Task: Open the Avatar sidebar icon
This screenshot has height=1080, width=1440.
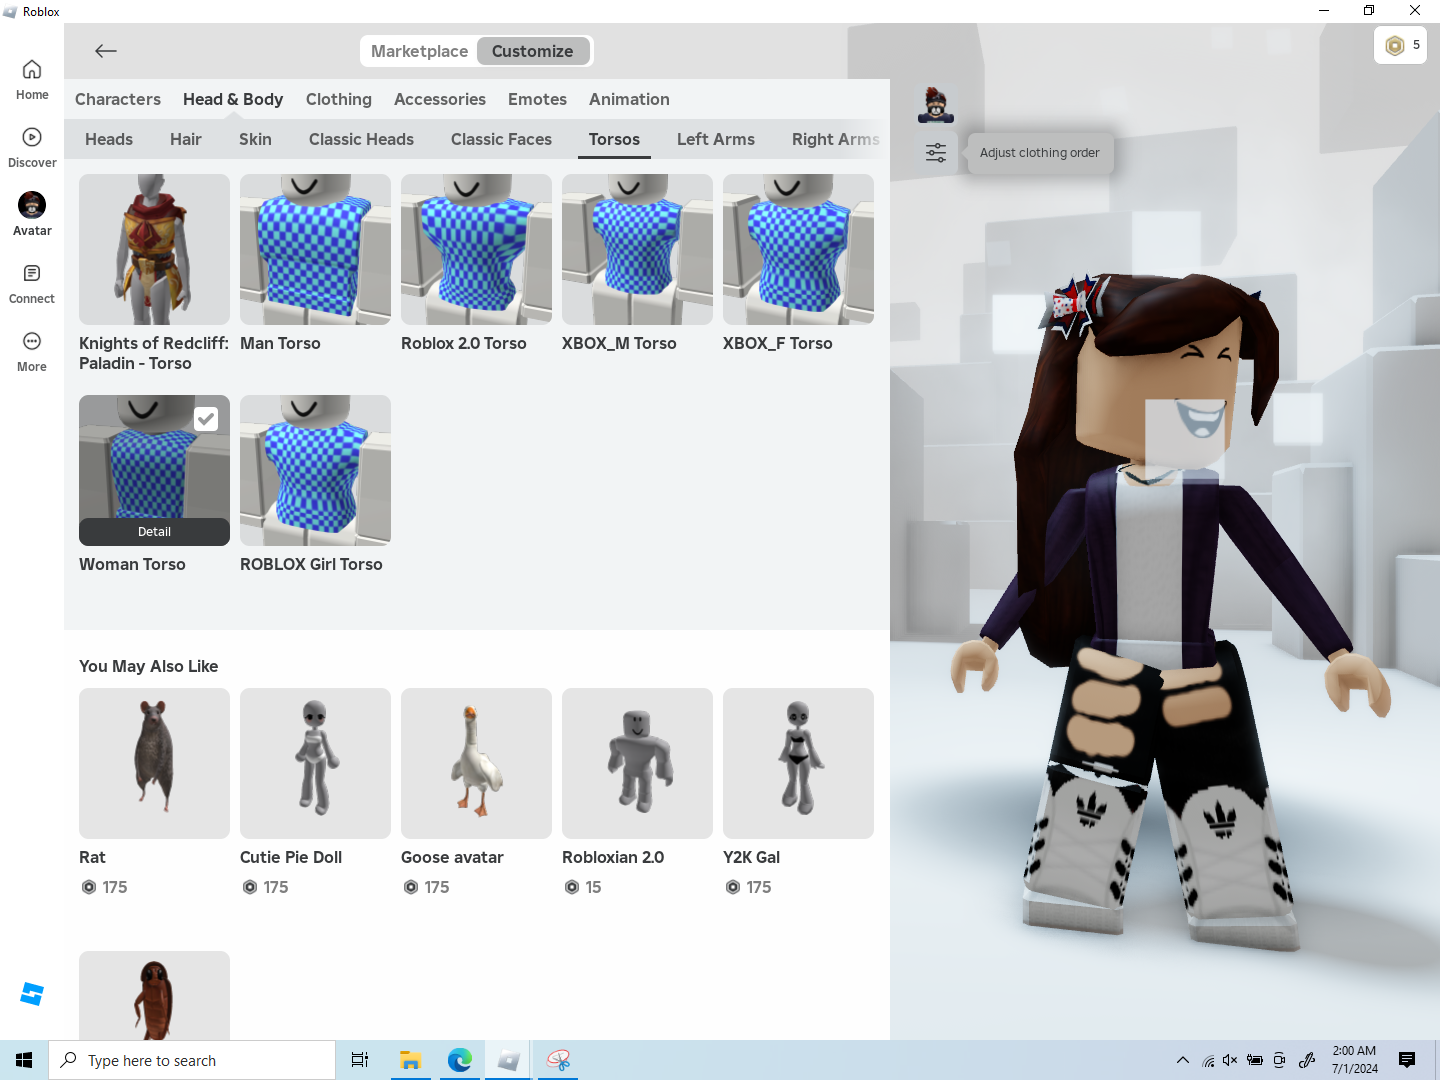Action: tap(32, 215)
